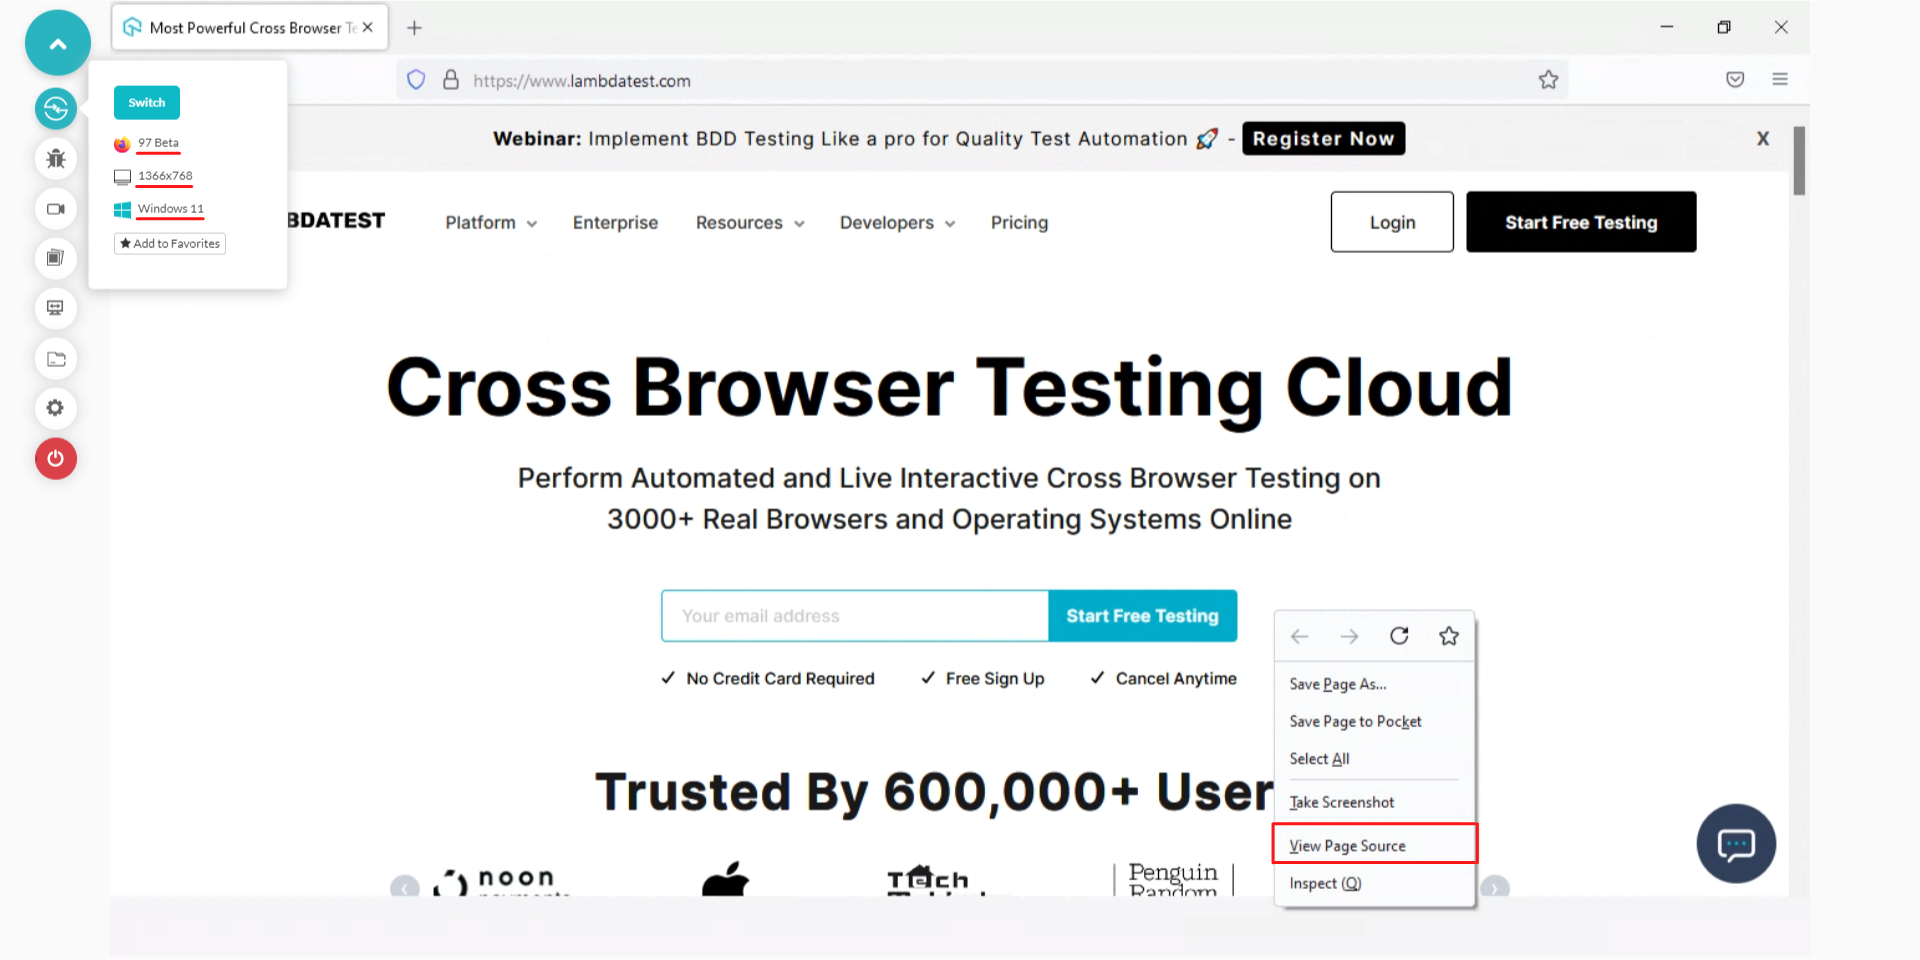
Task: Click the teal Switch button
Action: click(x=147, y=103)
